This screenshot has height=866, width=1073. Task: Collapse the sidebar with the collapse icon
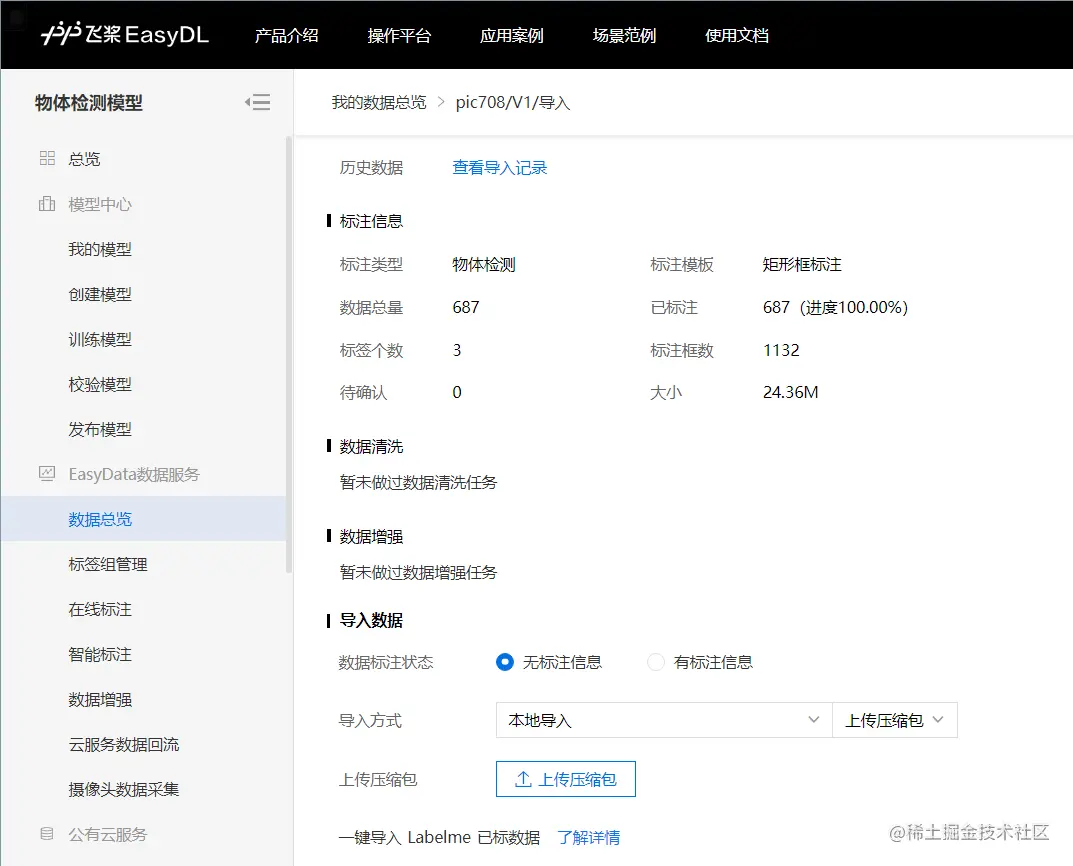(x=257, y=101)
